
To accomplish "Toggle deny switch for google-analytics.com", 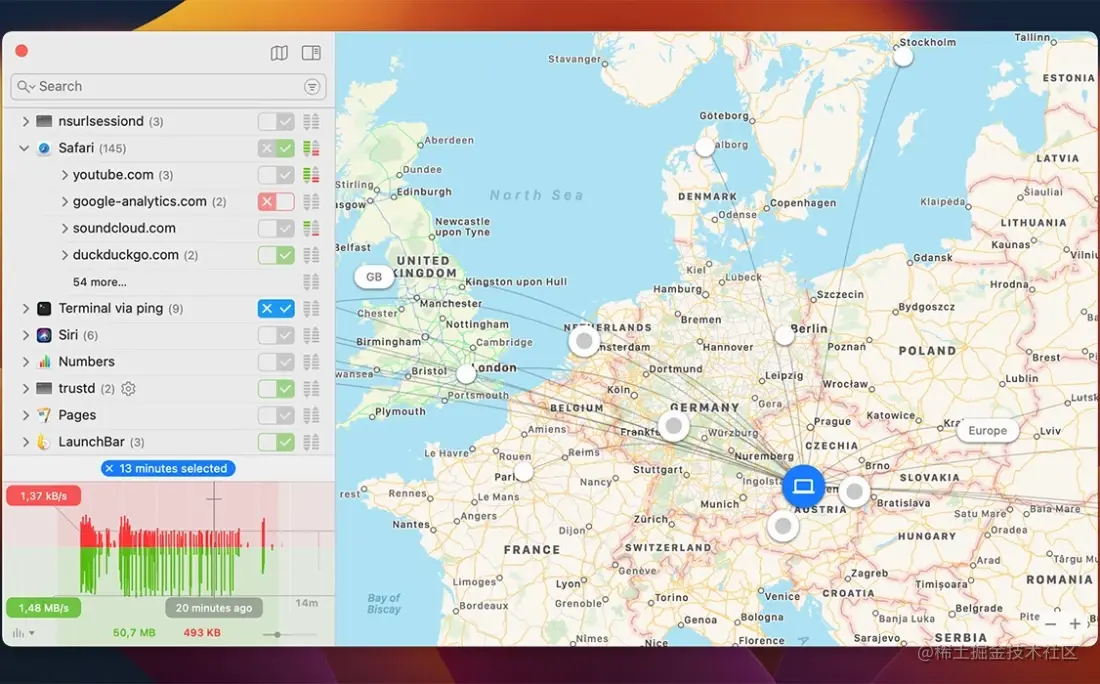I will click(x=276, y=202).
